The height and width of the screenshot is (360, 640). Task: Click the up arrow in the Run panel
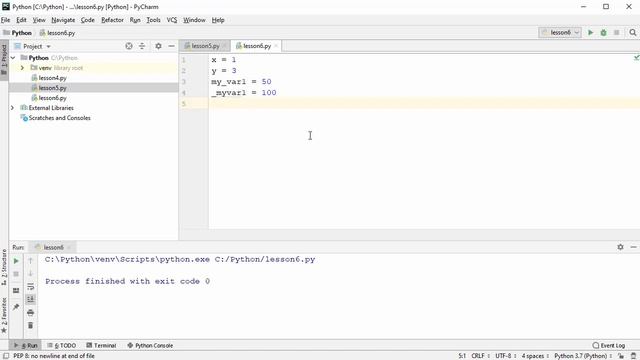[x=30, y=261]
